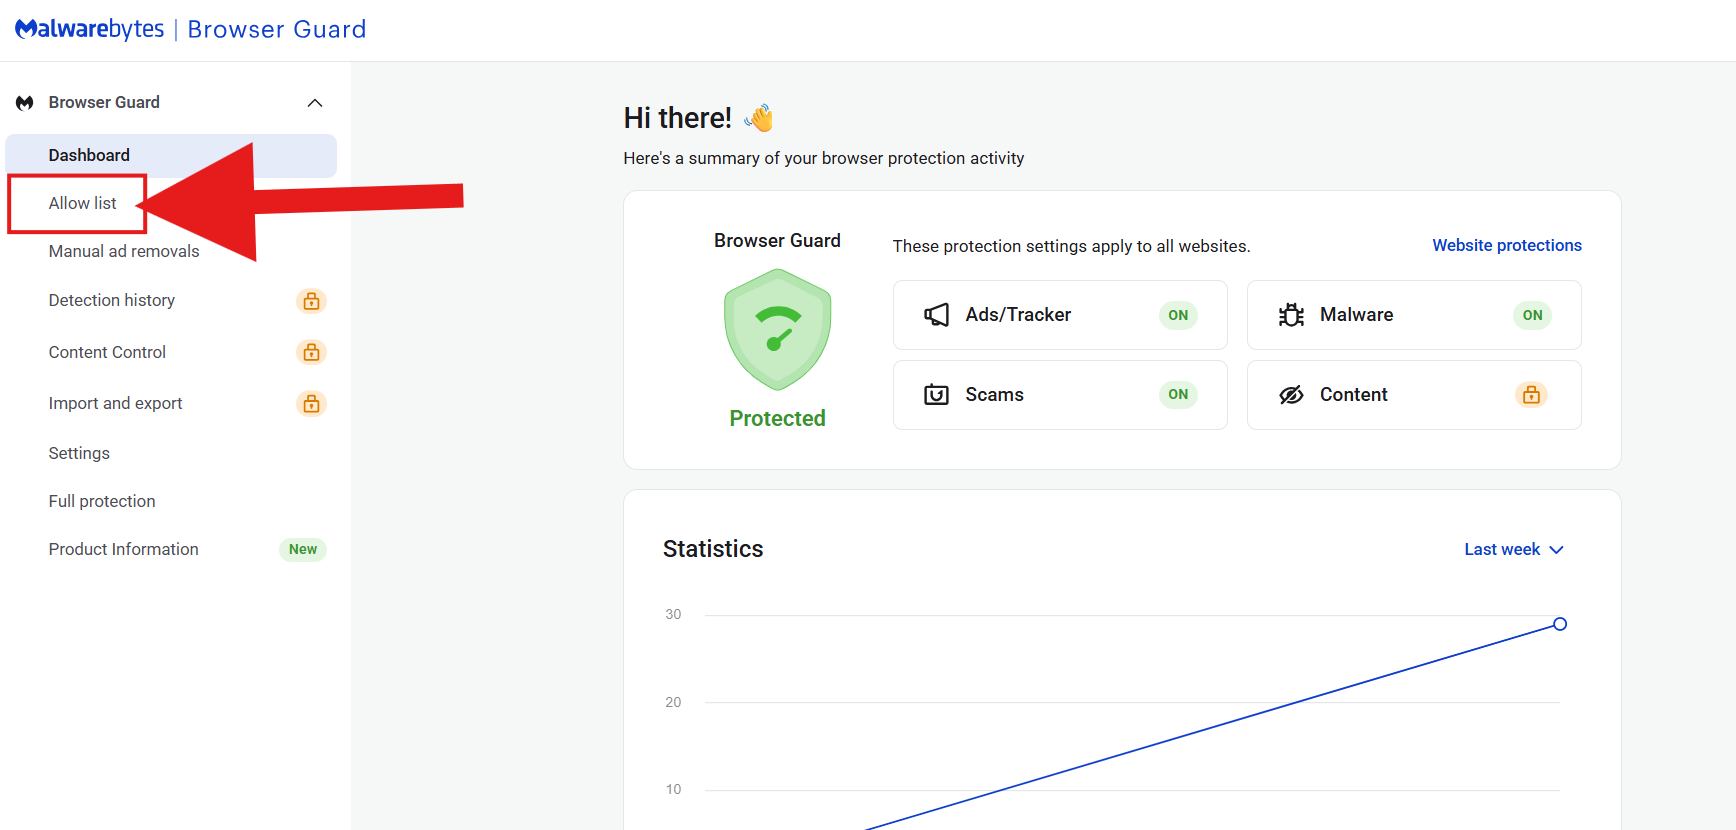
Task: Click the Statistics heading
Action: point(713,549)
